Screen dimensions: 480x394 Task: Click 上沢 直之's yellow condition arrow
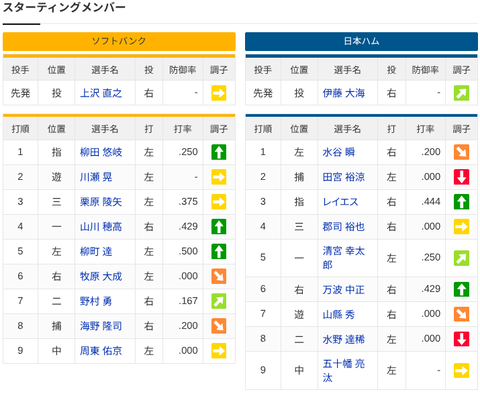(219, 93)
